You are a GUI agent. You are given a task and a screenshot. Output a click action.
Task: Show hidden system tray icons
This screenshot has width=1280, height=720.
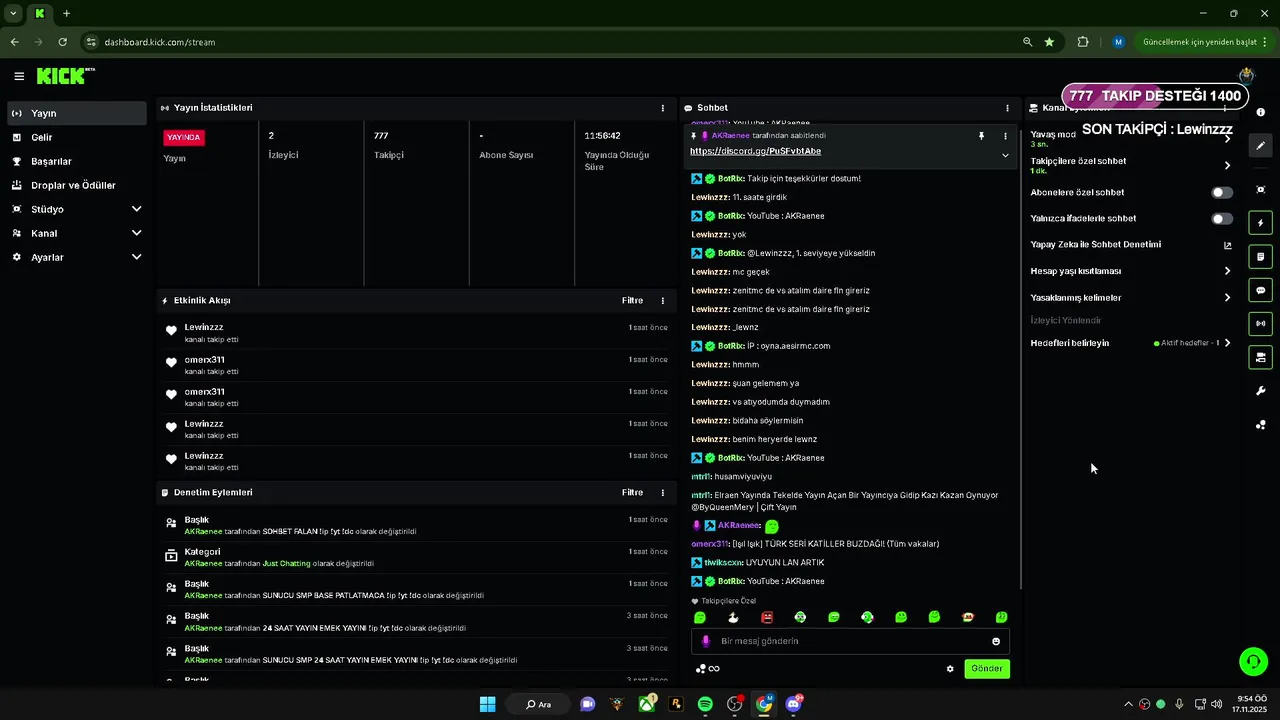(1128, 704)
